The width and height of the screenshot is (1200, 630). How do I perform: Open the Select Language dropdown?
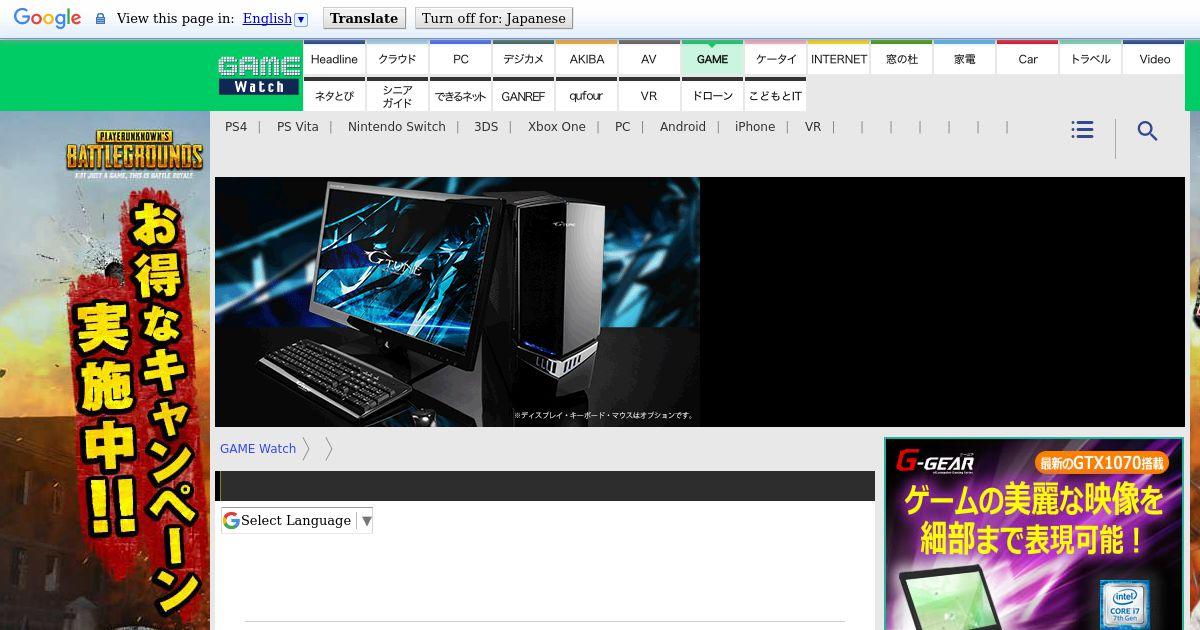pos(297,520)
